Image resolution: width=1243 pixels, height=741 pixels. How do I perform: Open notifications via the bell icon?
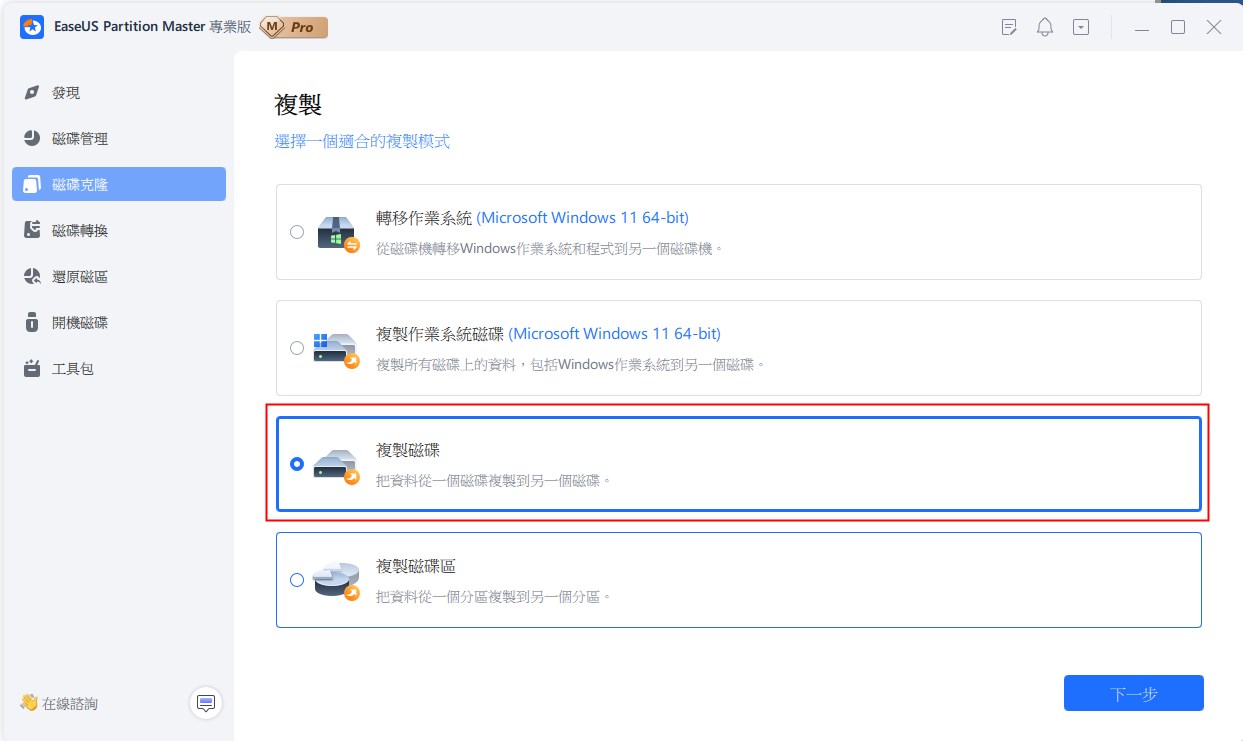(x=1044, y=27)
